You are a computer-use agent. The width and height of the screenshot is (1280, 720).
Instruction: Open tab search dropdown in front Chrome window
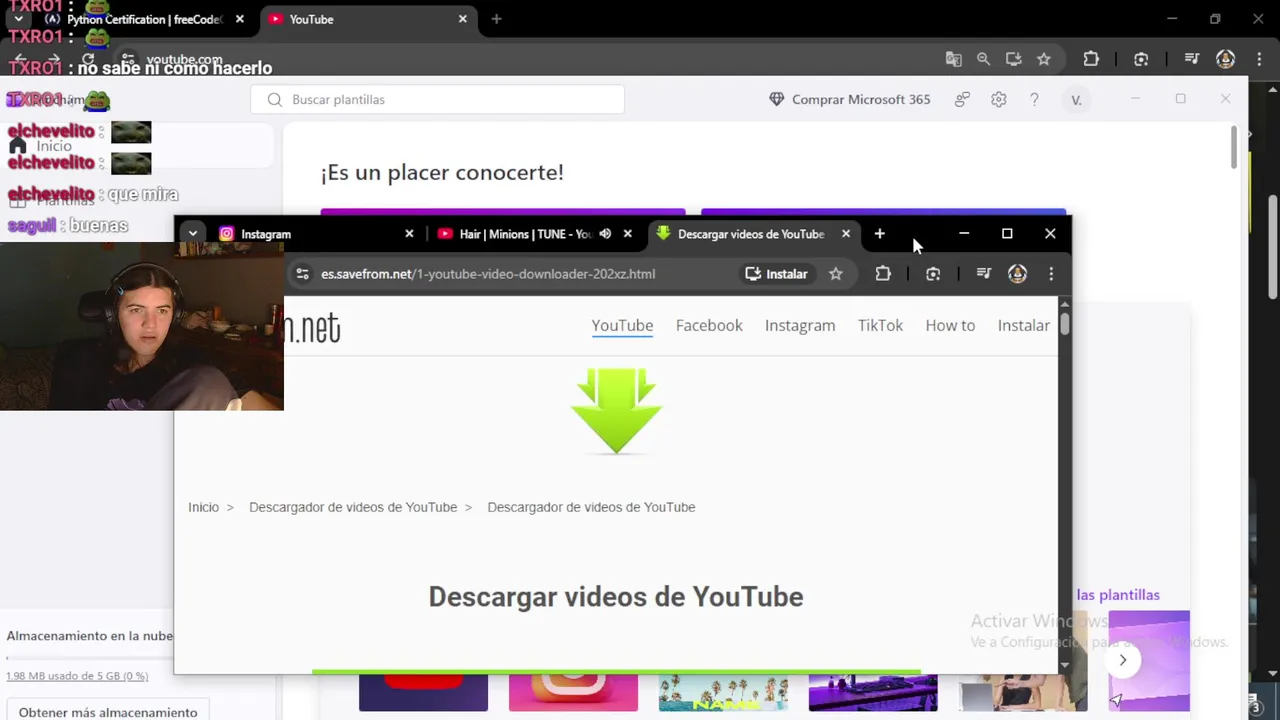coord(192,234)
